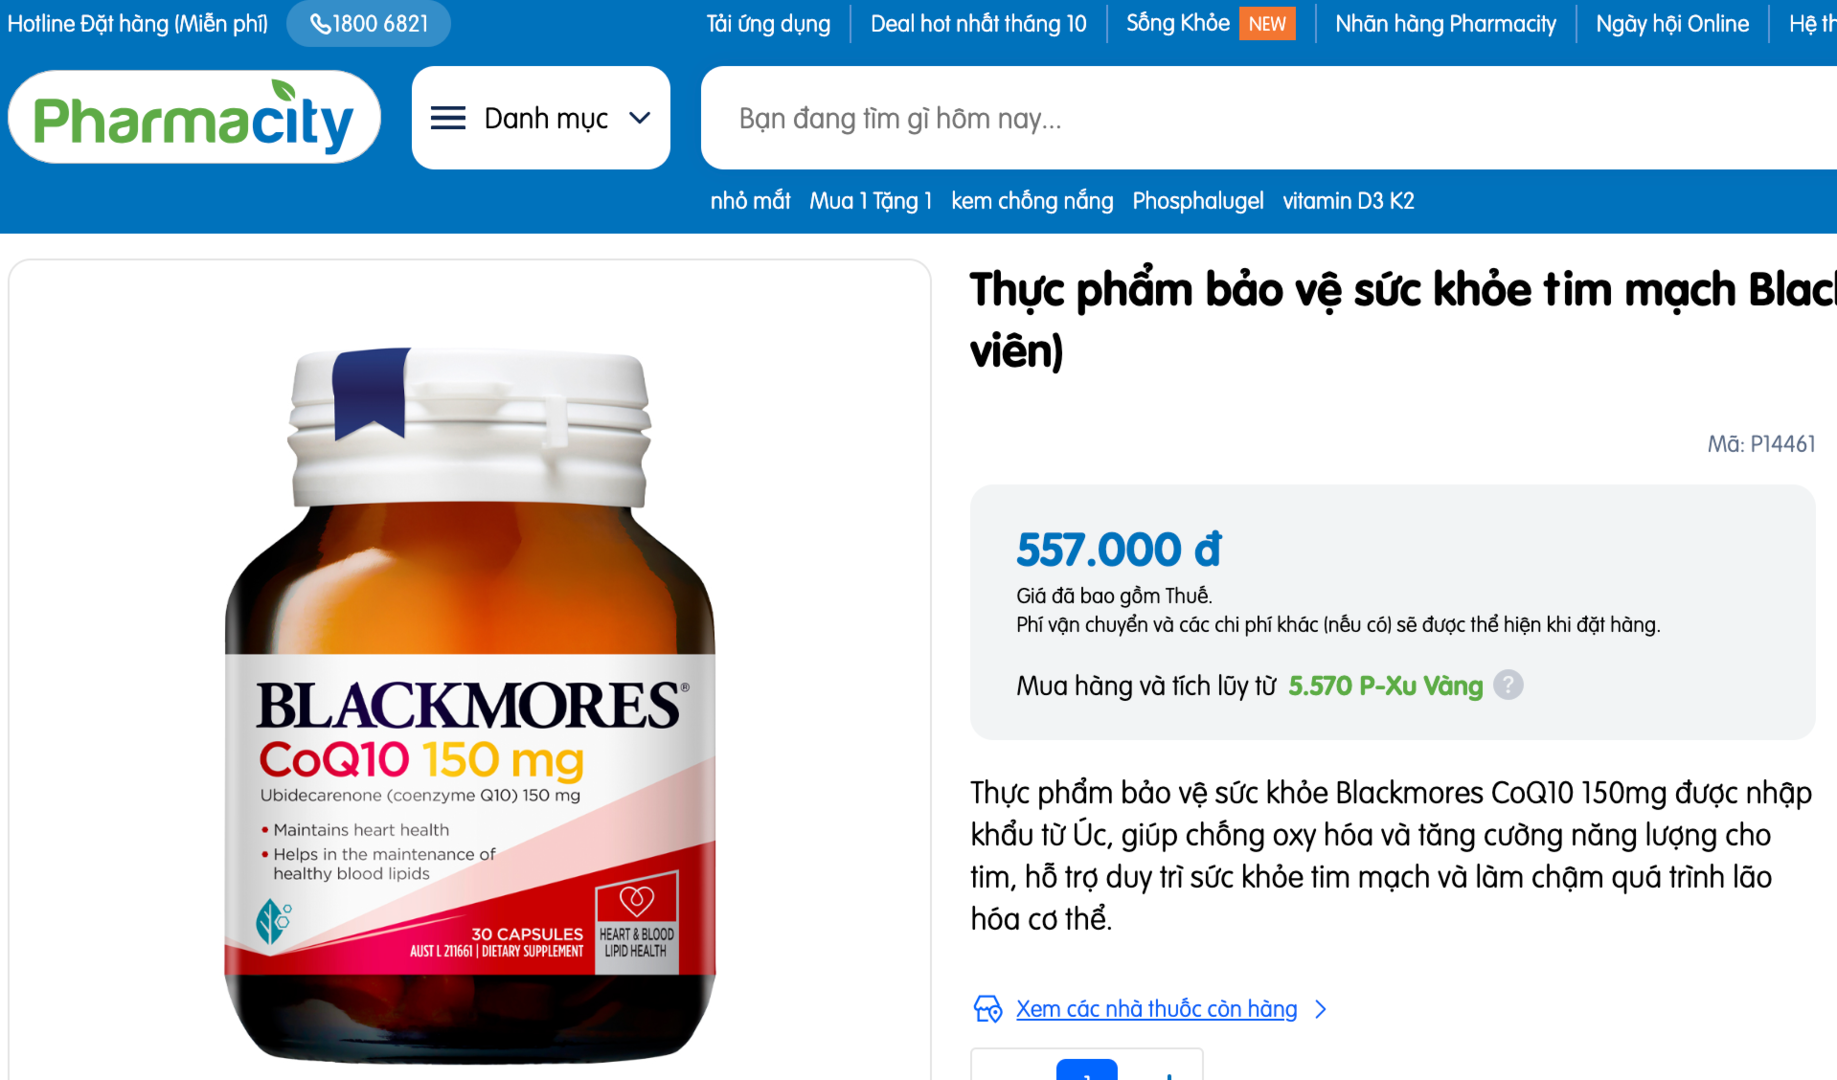The width and height of the screenshot is (1837, 1080).
Task: Click the NEW badge next to Sống Khỏe
Action: click(x=1267, y=24)
